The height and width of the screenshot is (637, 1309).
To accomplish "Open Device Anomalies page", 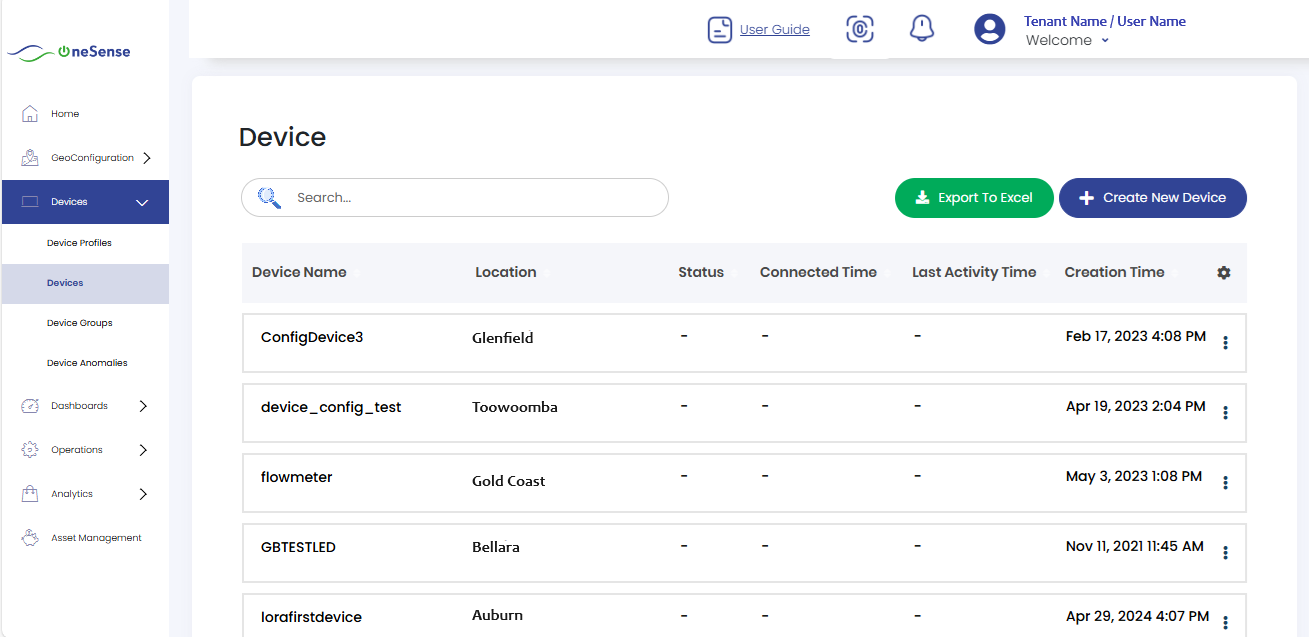I will 87,363.
